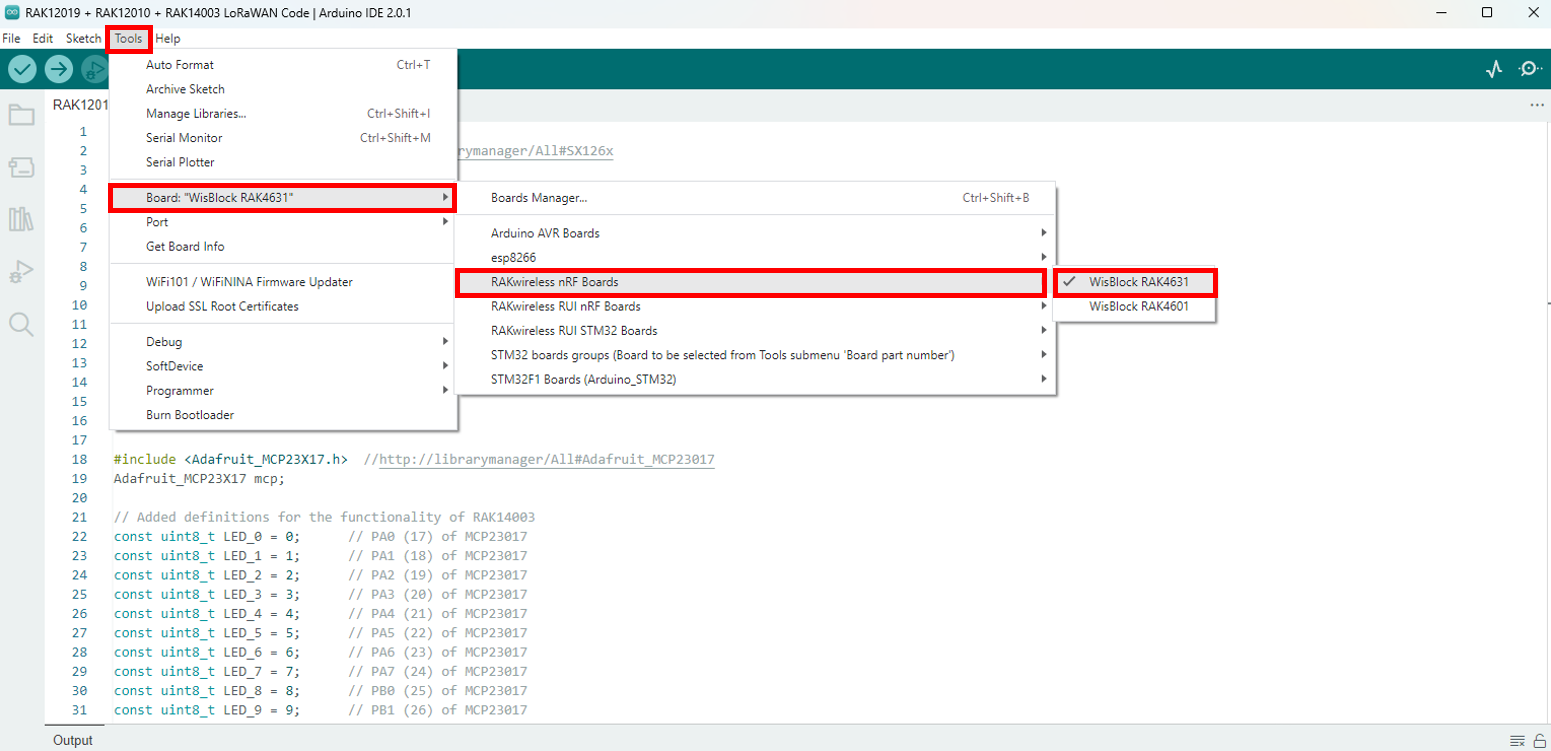Close the open Tools menu
This screenshot has height=751, width=1551.
coord(128,38)
